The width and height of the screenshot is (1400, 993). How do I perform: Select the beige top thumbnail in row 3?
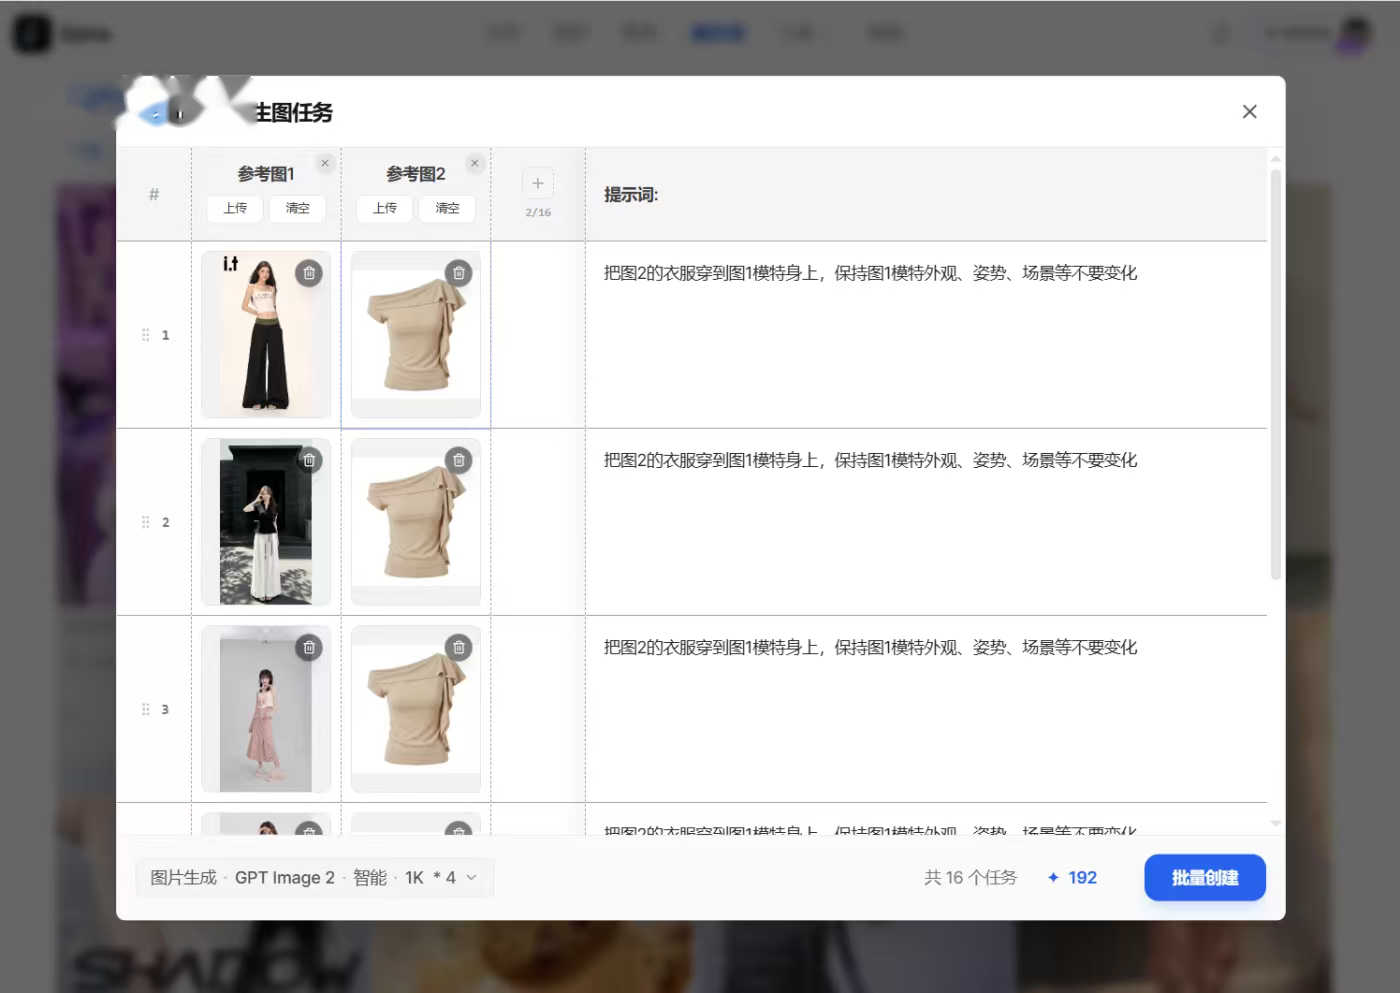416,708
